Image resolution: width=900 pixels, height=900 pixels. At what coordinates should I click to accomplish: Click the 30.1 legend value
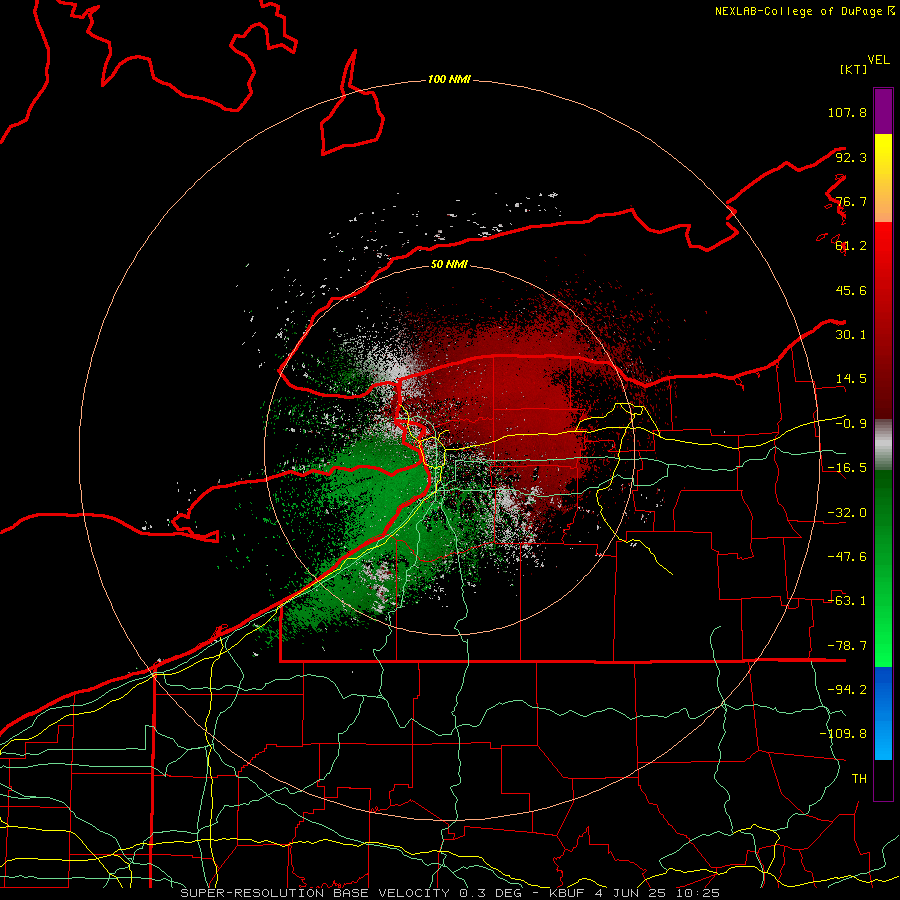tap(851, 335)
